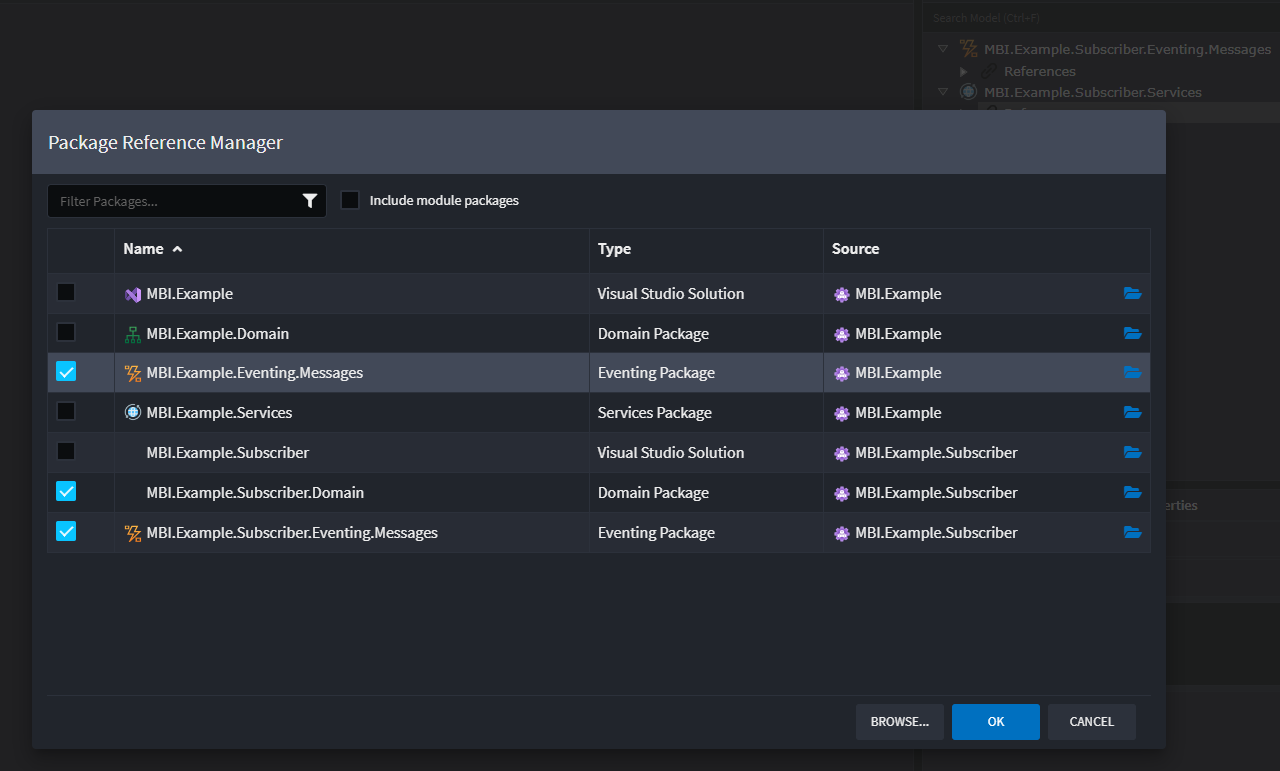Click the BROWSE... button
This screenshot has height=771, width=1280.
tap(900, 722)
